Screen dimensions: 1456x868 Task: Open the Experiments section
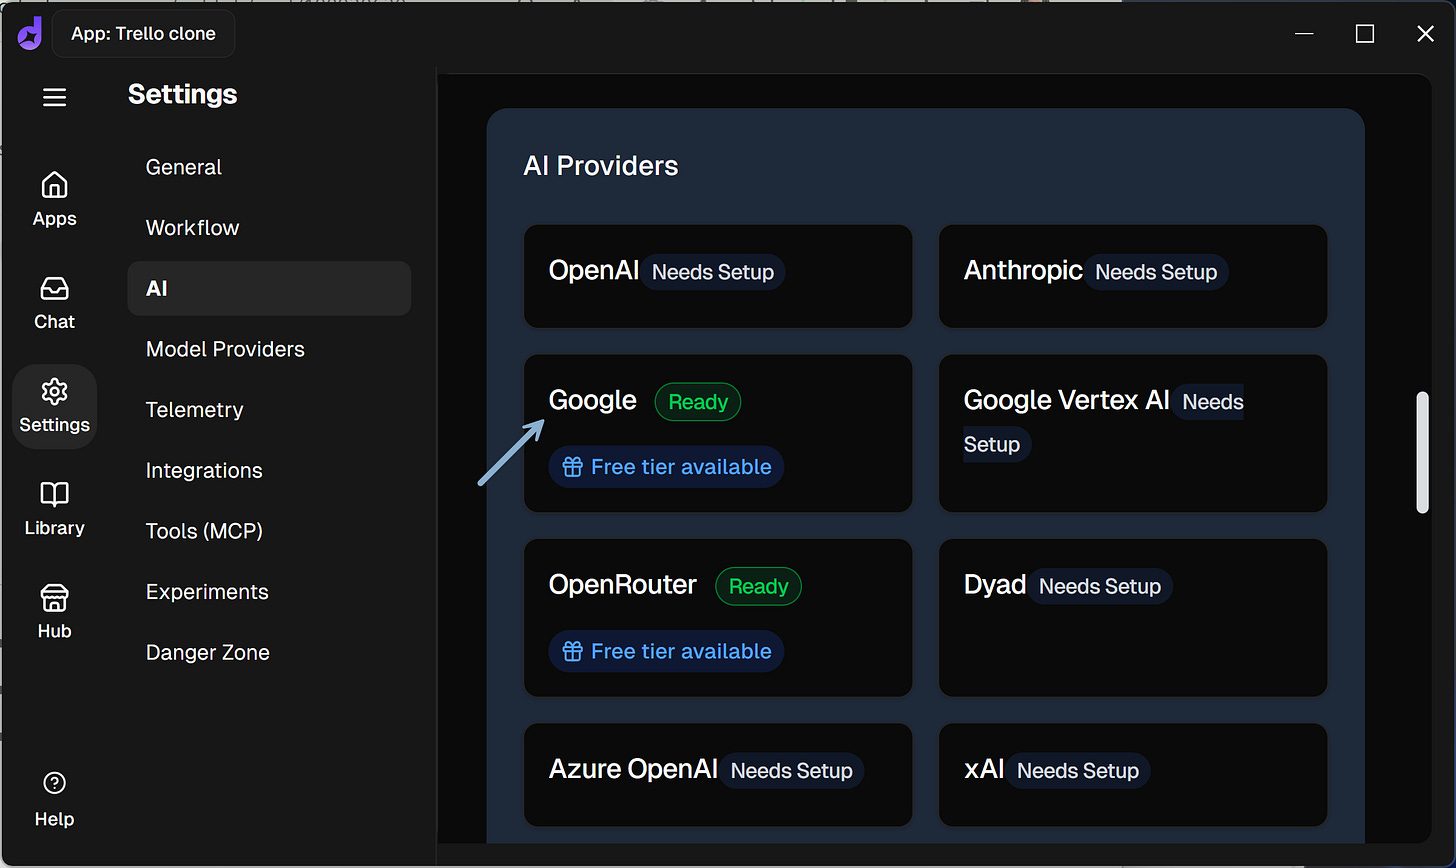pyautogui.click(x=206, y=591)
